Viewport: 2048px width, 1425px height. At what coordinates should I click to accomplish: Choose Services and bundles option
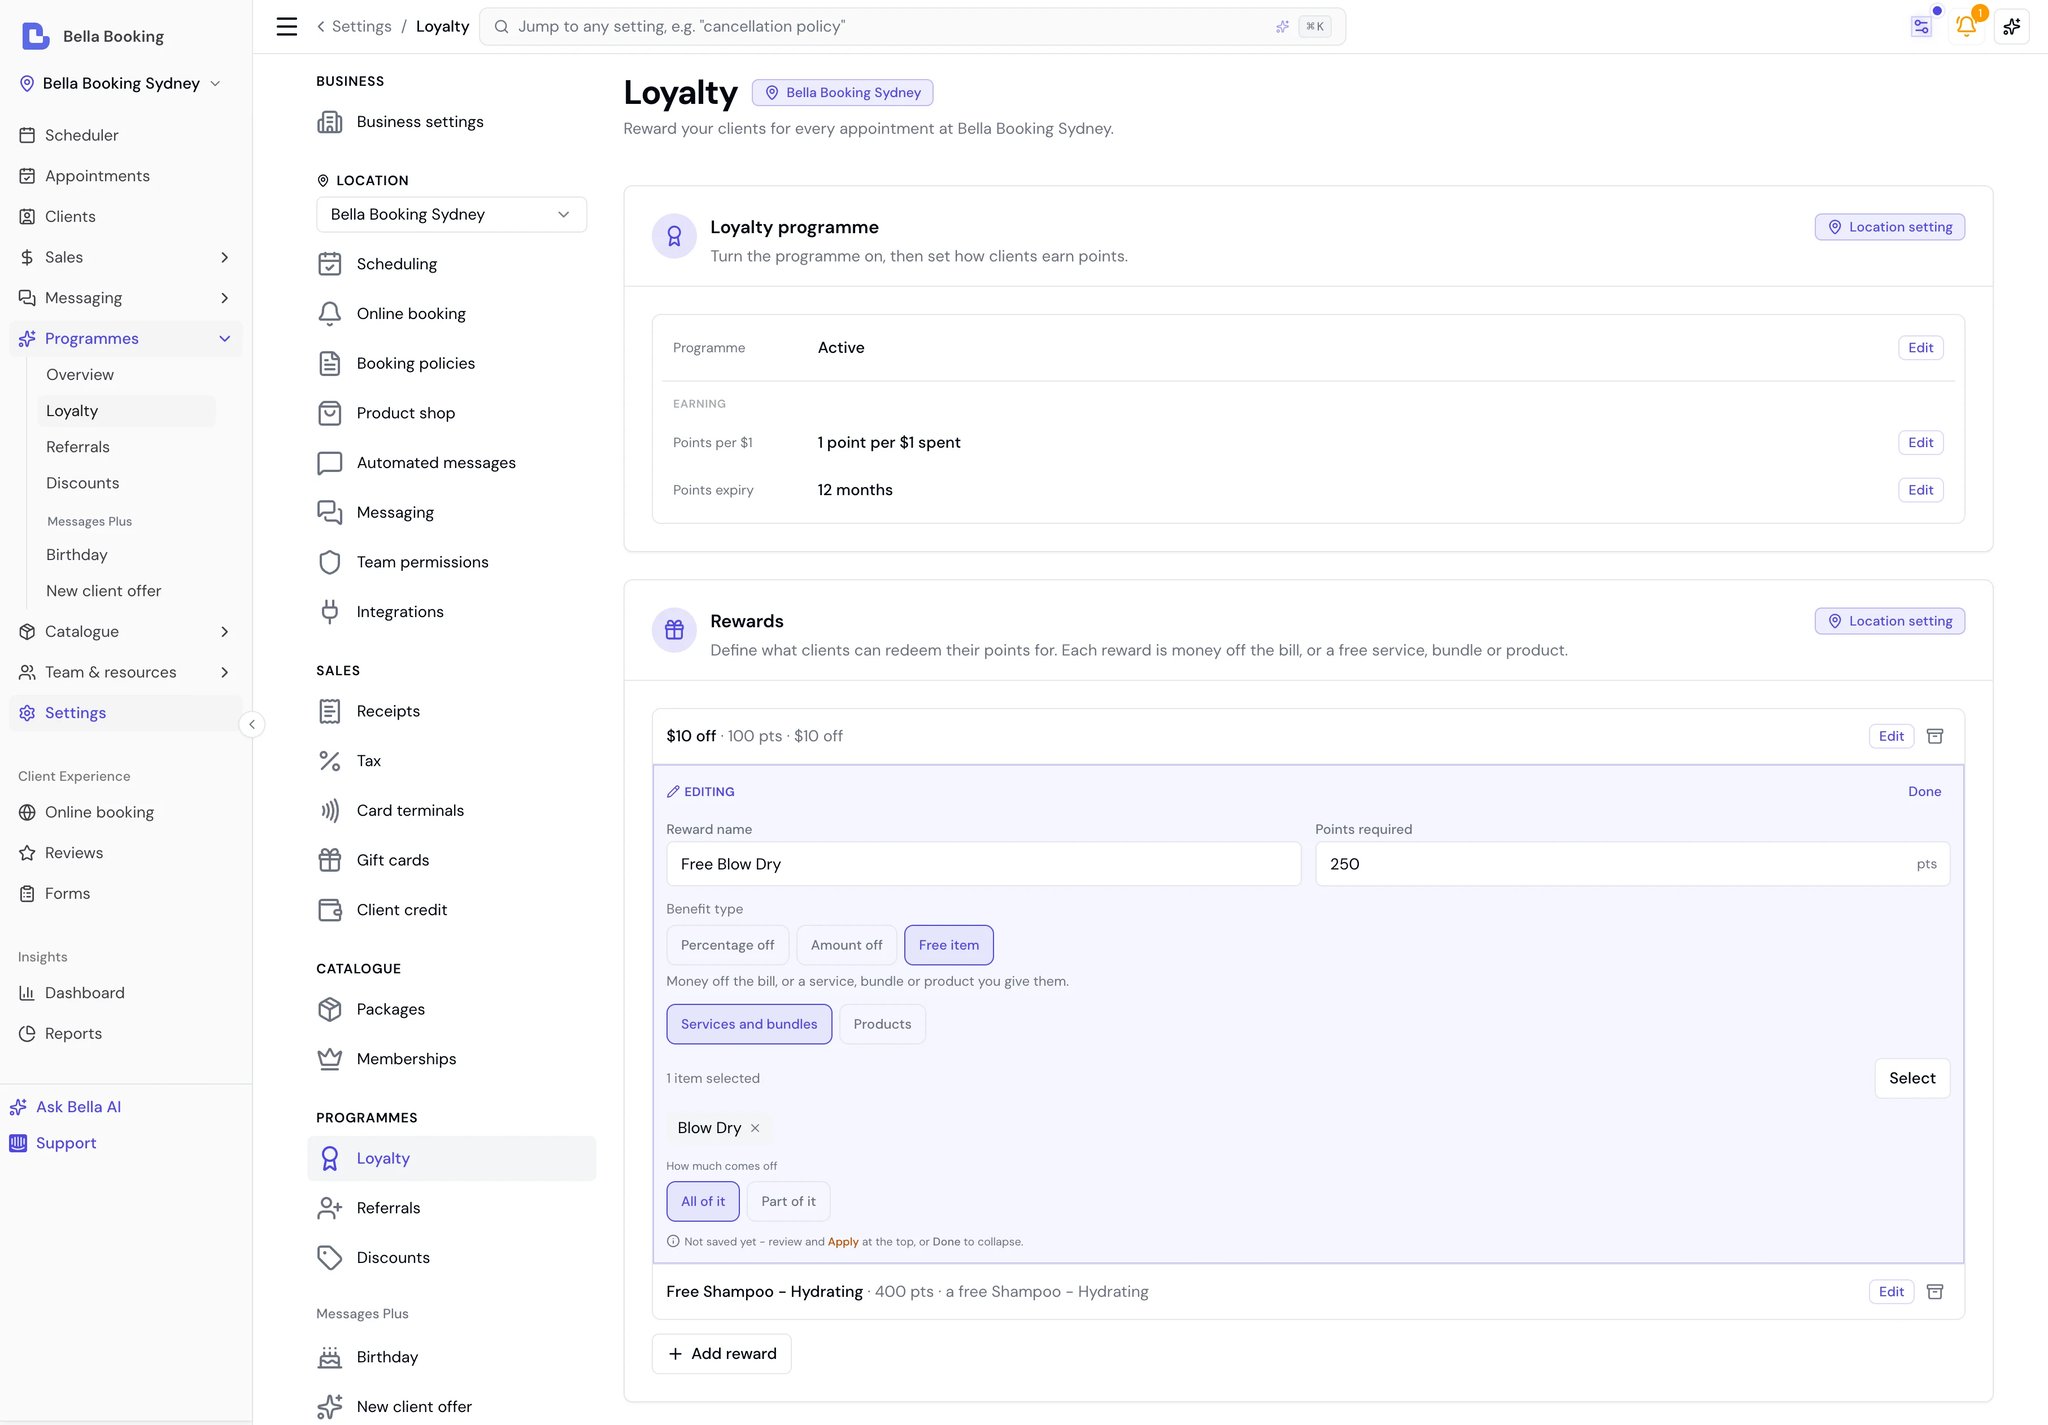[x=749, y=1024]
